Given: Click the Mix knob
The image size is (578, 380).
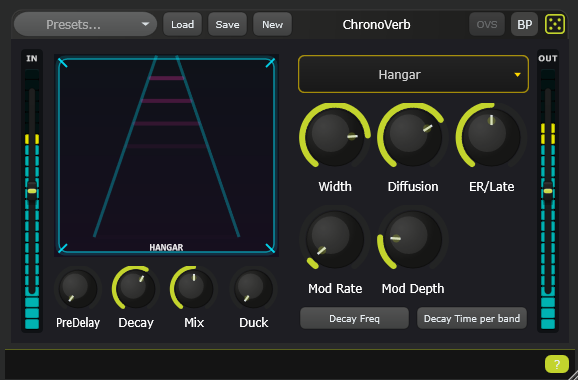Looking at the screenshot, I should (x=194, y=289).
